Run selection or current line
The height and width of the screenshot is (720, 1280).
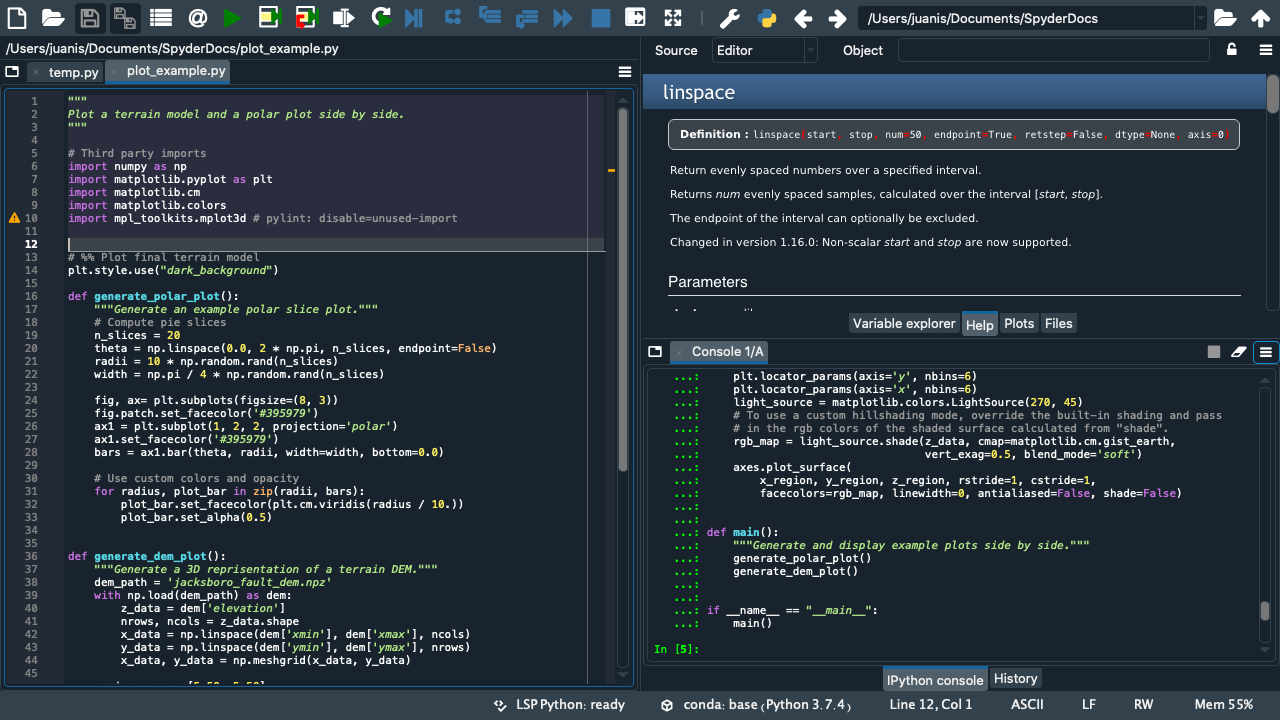(343, 17)
